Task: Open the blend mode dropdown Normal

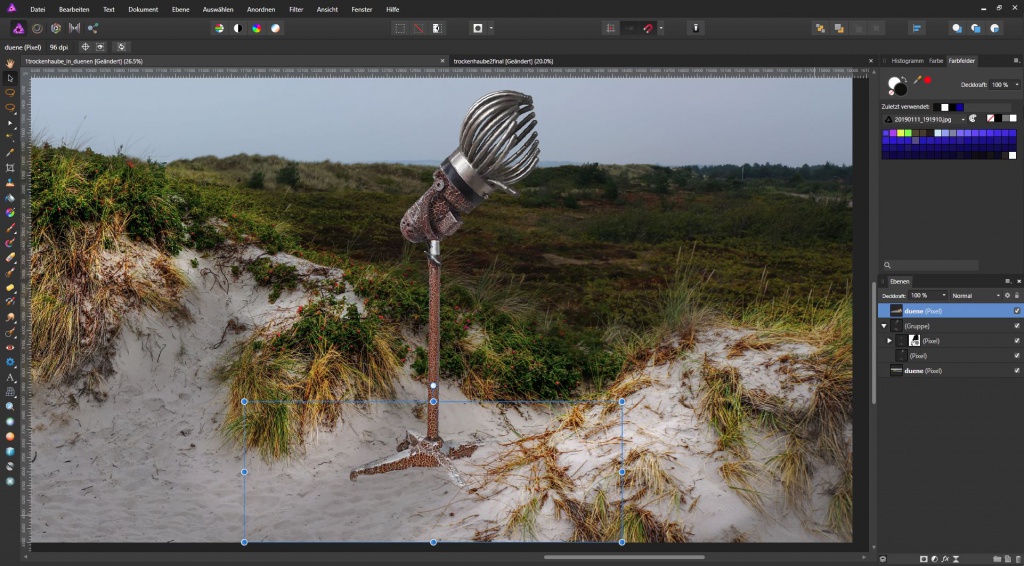Action: pos(975,296)
